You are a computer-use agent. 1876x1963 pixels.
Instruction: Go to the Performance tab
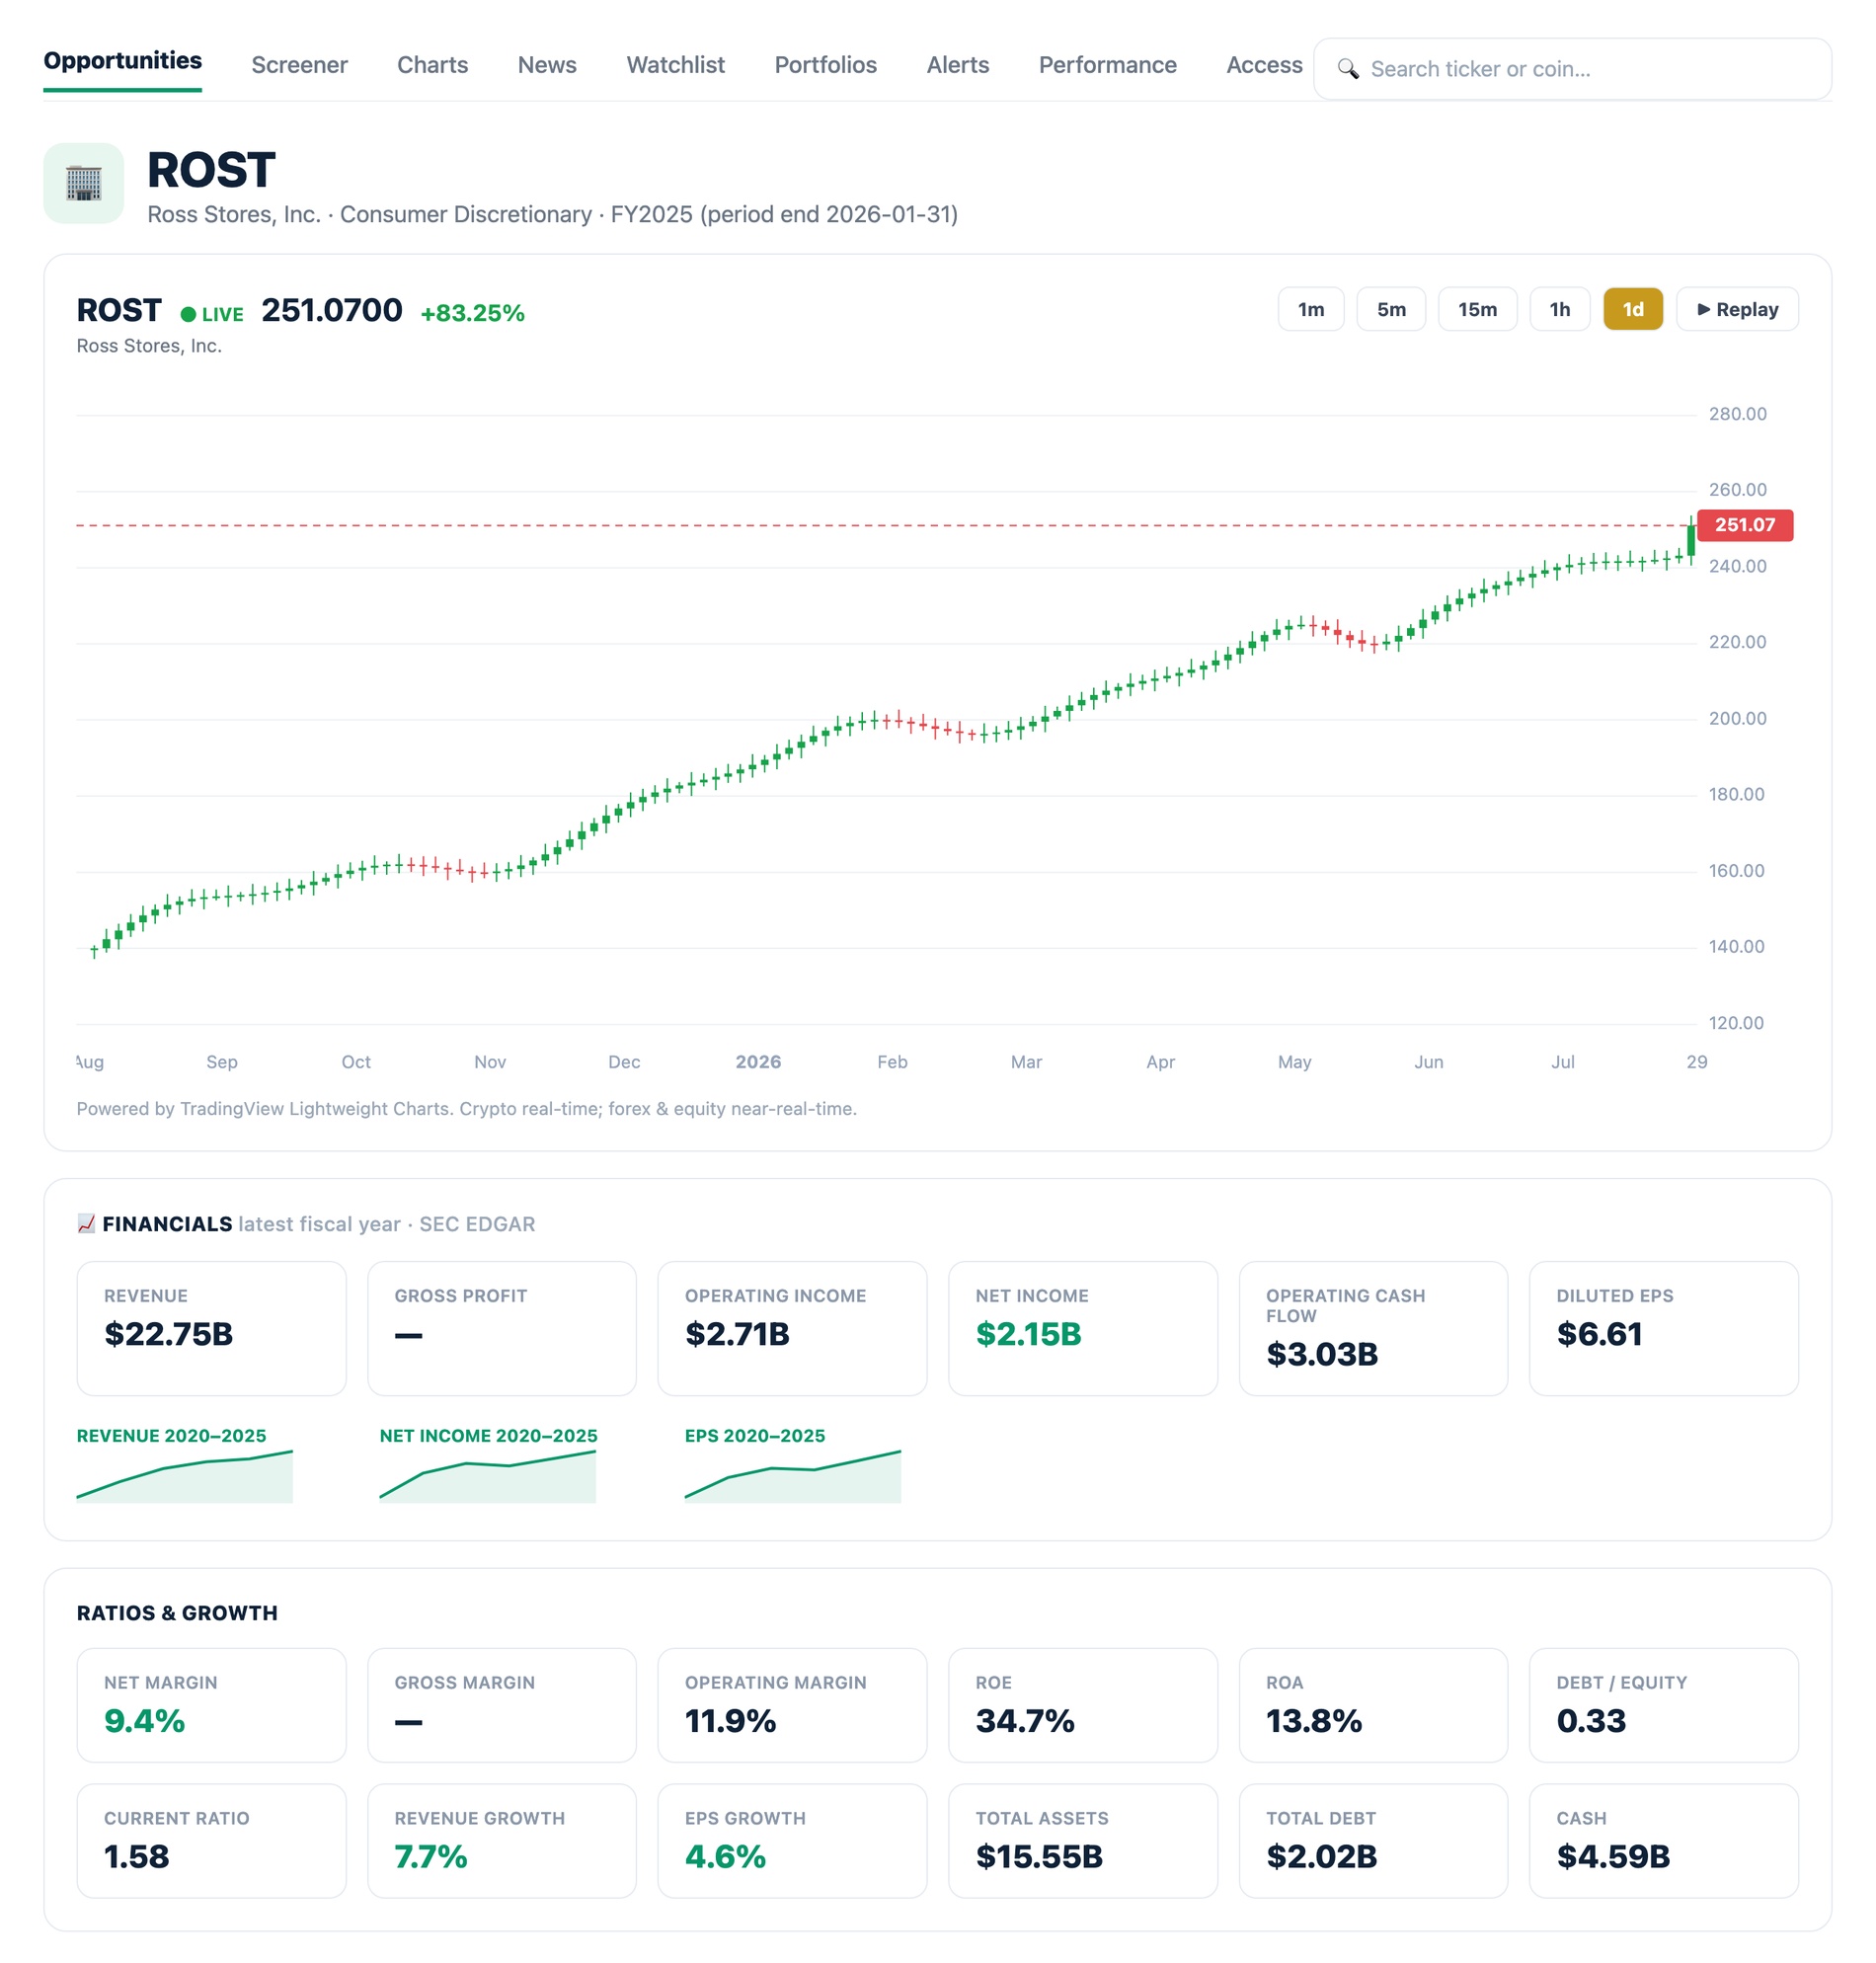coord(1107,65)
